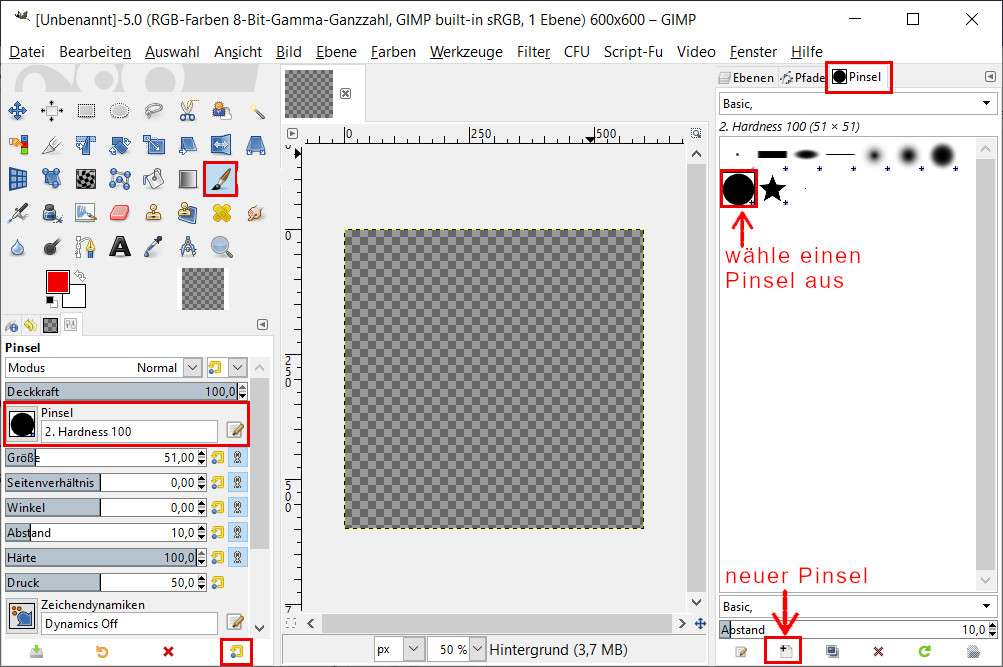Switch to the Pfade tab
1003x667 pixels.
(803, 77)
